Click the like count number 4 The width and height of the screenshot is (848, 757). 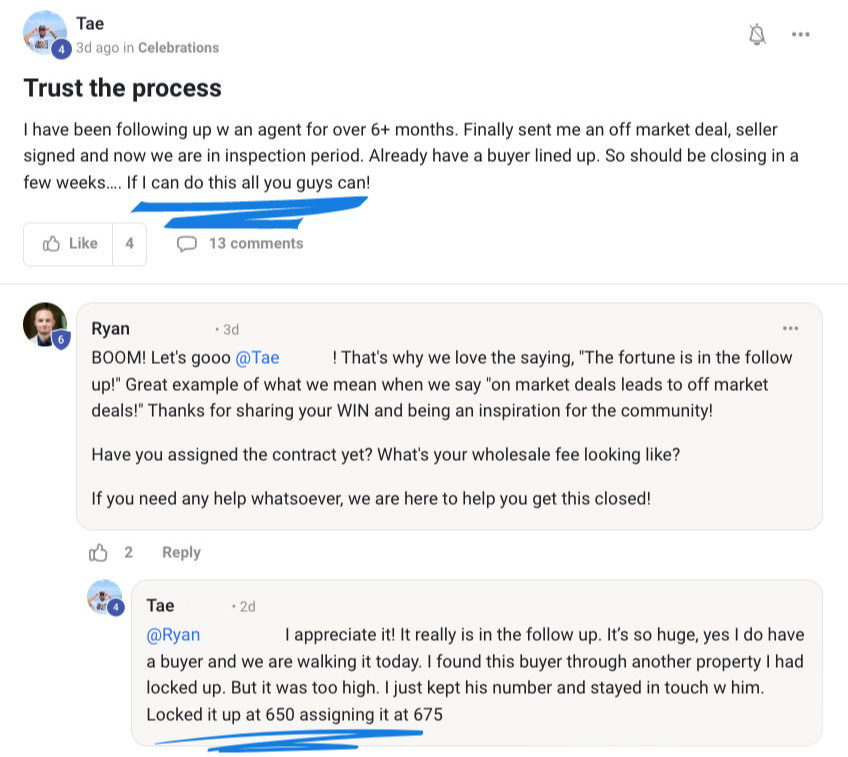(x=129, y=244)
